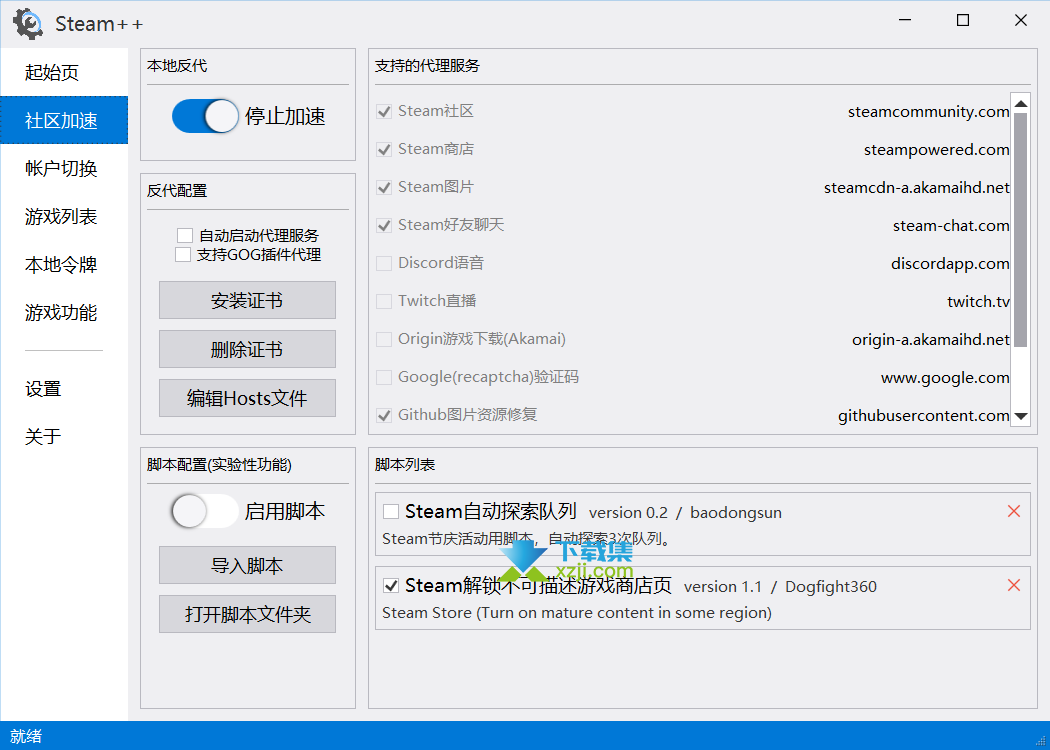Delete the Steam自动探索队列 script with red X
Image resolution: width=1050 pixels, height=750 pixels.
[1014, 512]
